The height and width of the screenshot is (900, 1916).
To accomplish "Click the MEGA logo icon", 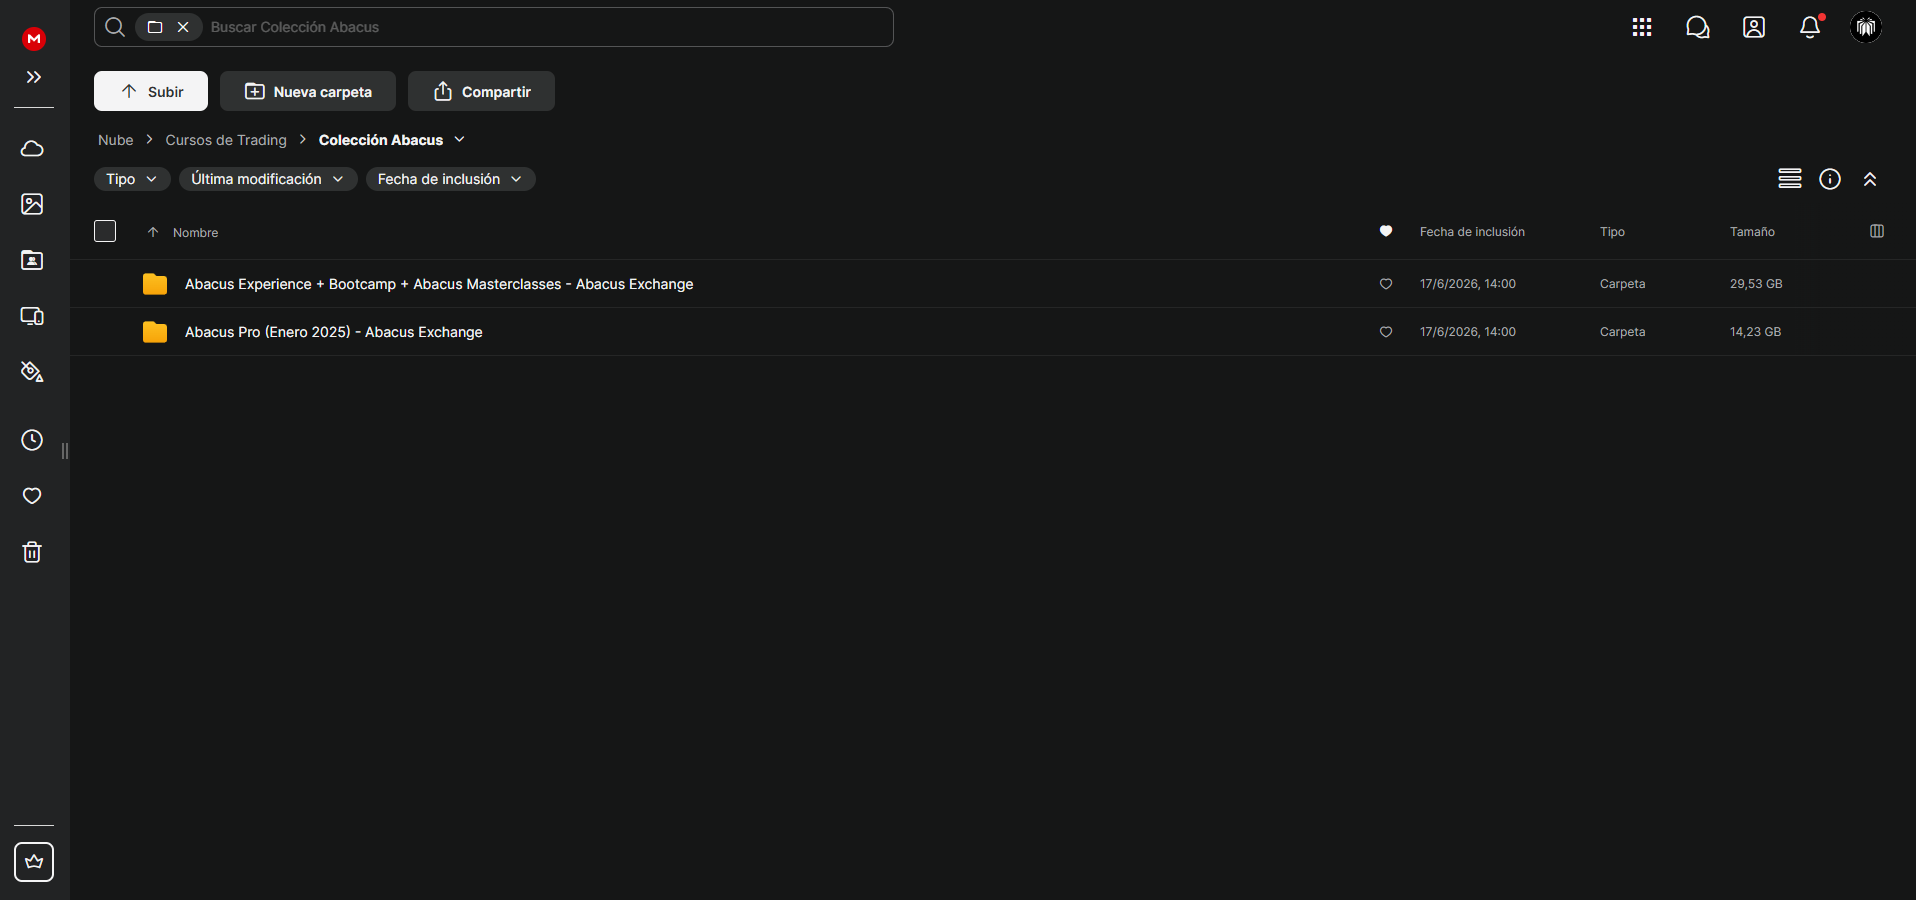I will pos(34,39).
